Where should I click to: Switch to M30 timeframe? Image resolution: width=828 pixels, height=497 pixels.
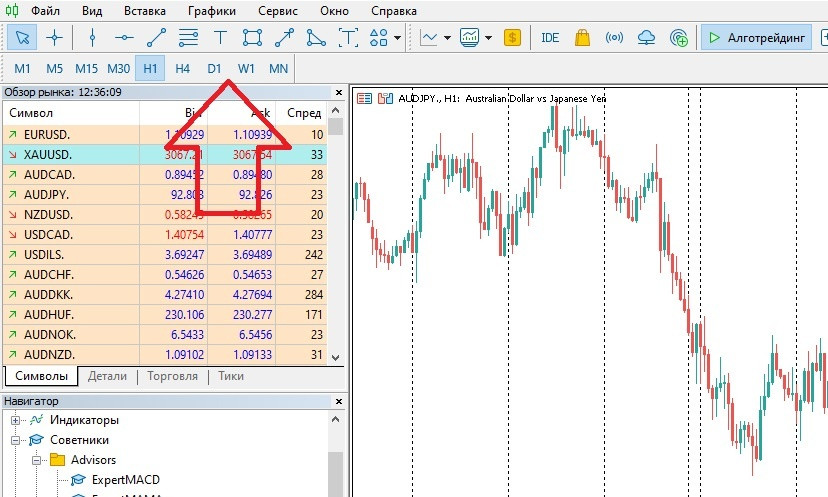tap(118, 69)
